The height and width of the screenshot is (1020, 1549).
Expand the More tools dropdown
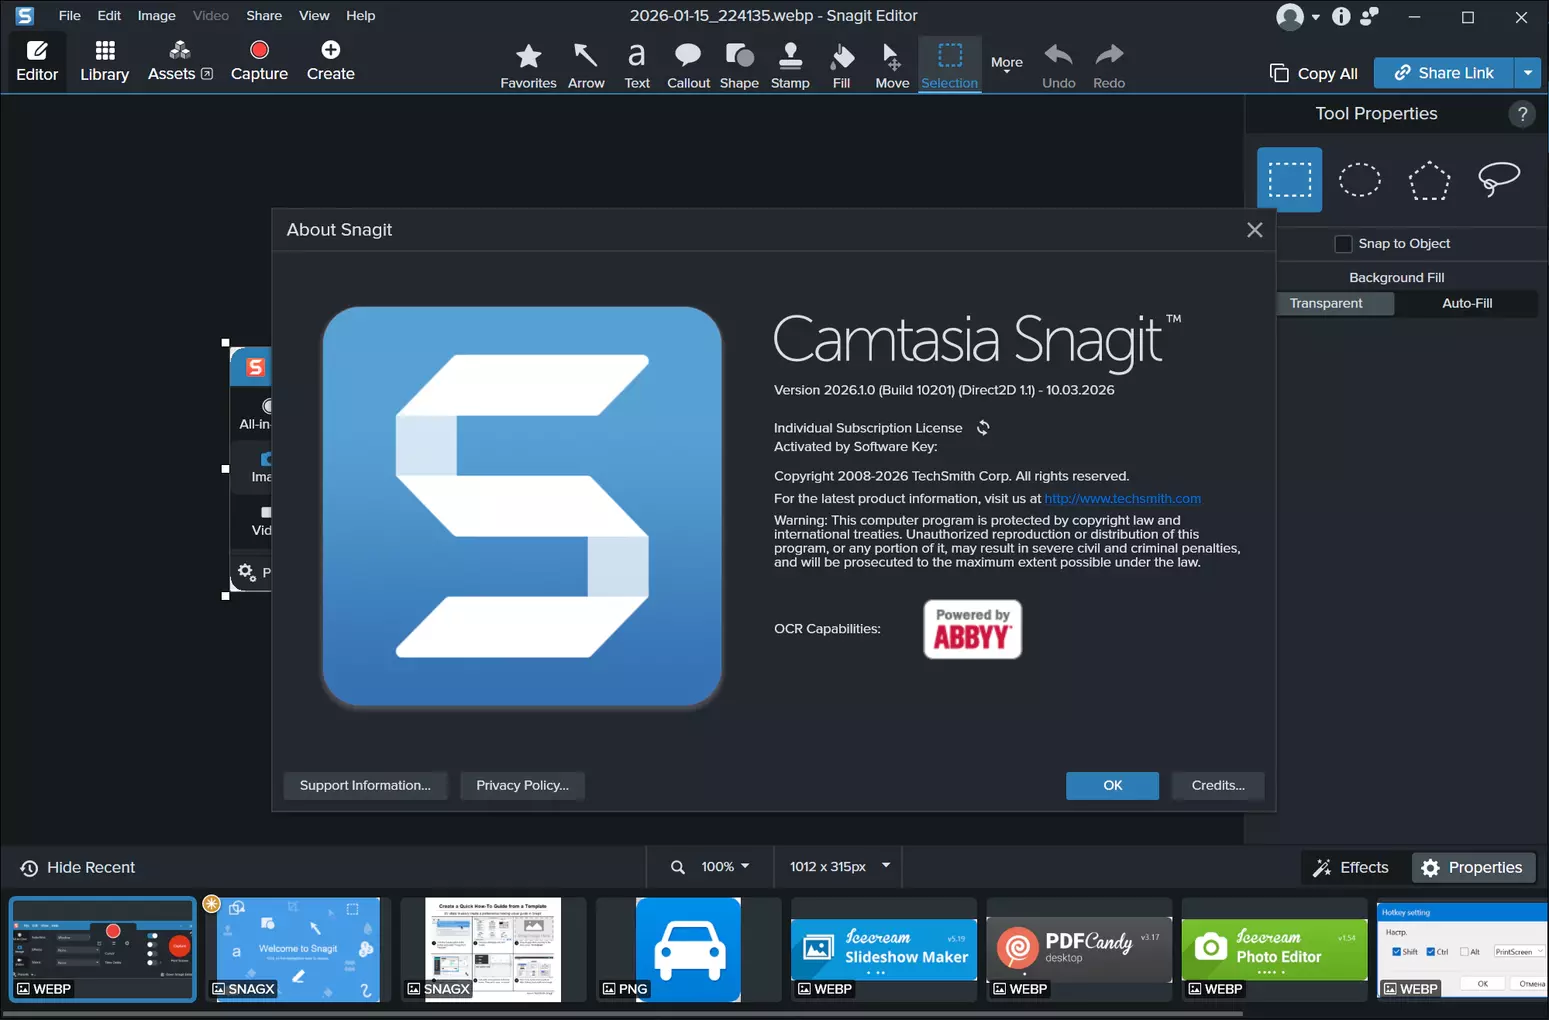1007,64
